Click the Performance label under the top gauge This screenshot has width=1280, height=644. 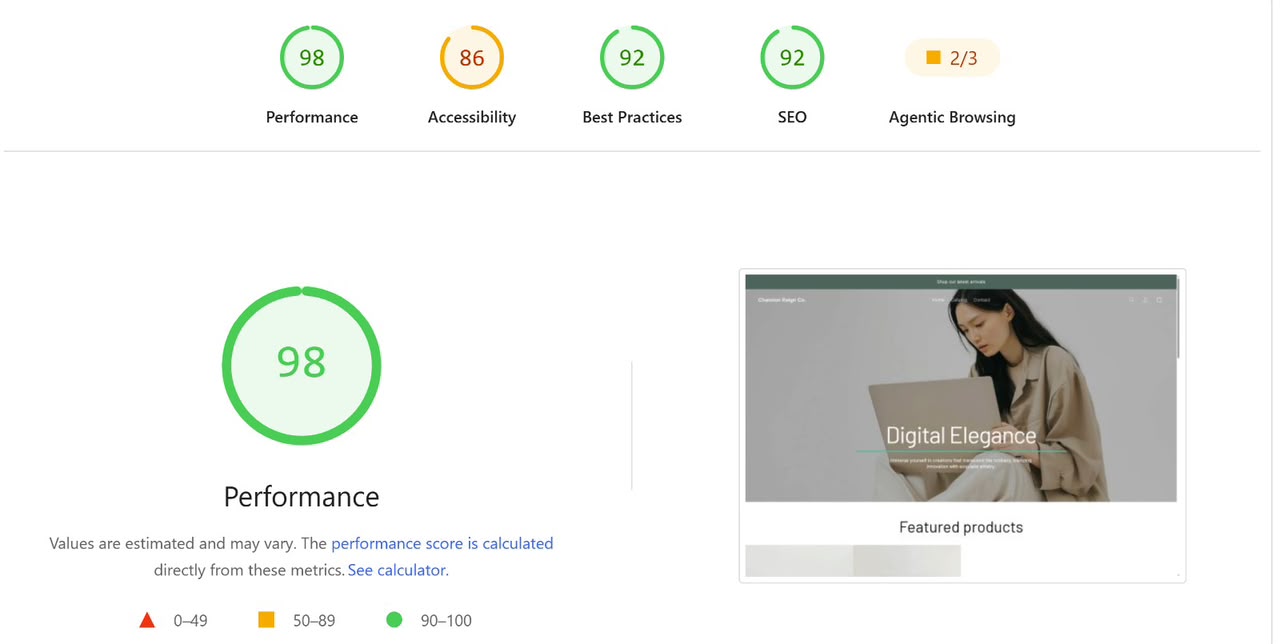coord(312,117)
